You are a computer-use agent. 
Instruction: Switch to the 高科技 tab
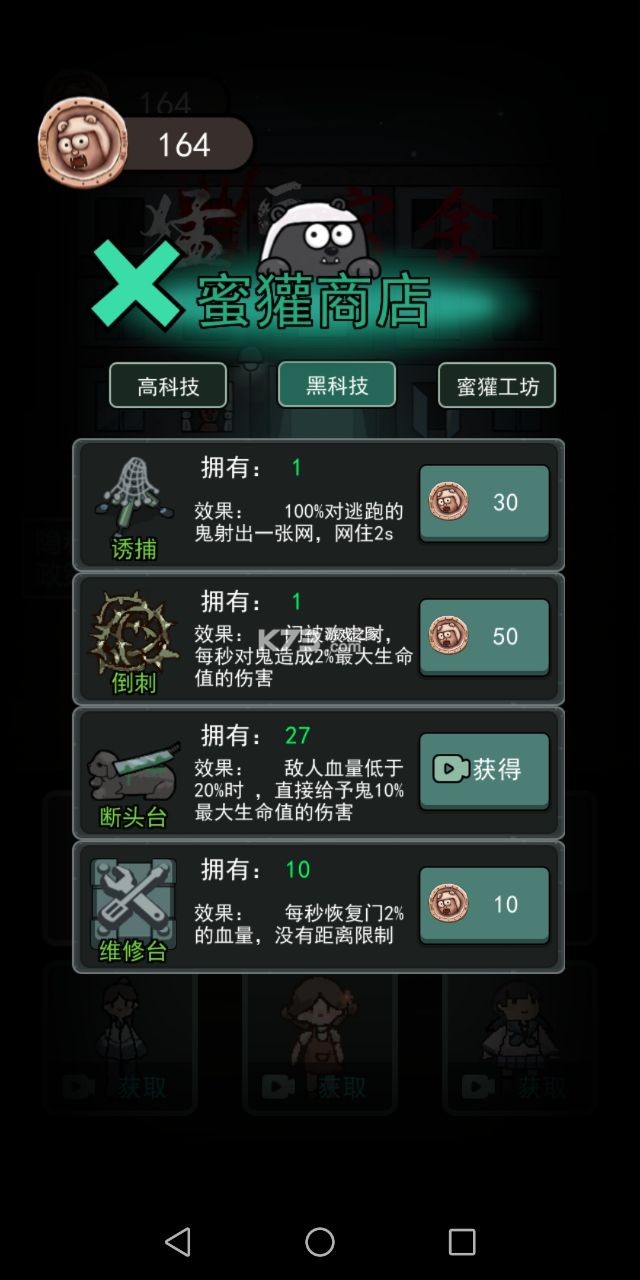pos(168,386)
